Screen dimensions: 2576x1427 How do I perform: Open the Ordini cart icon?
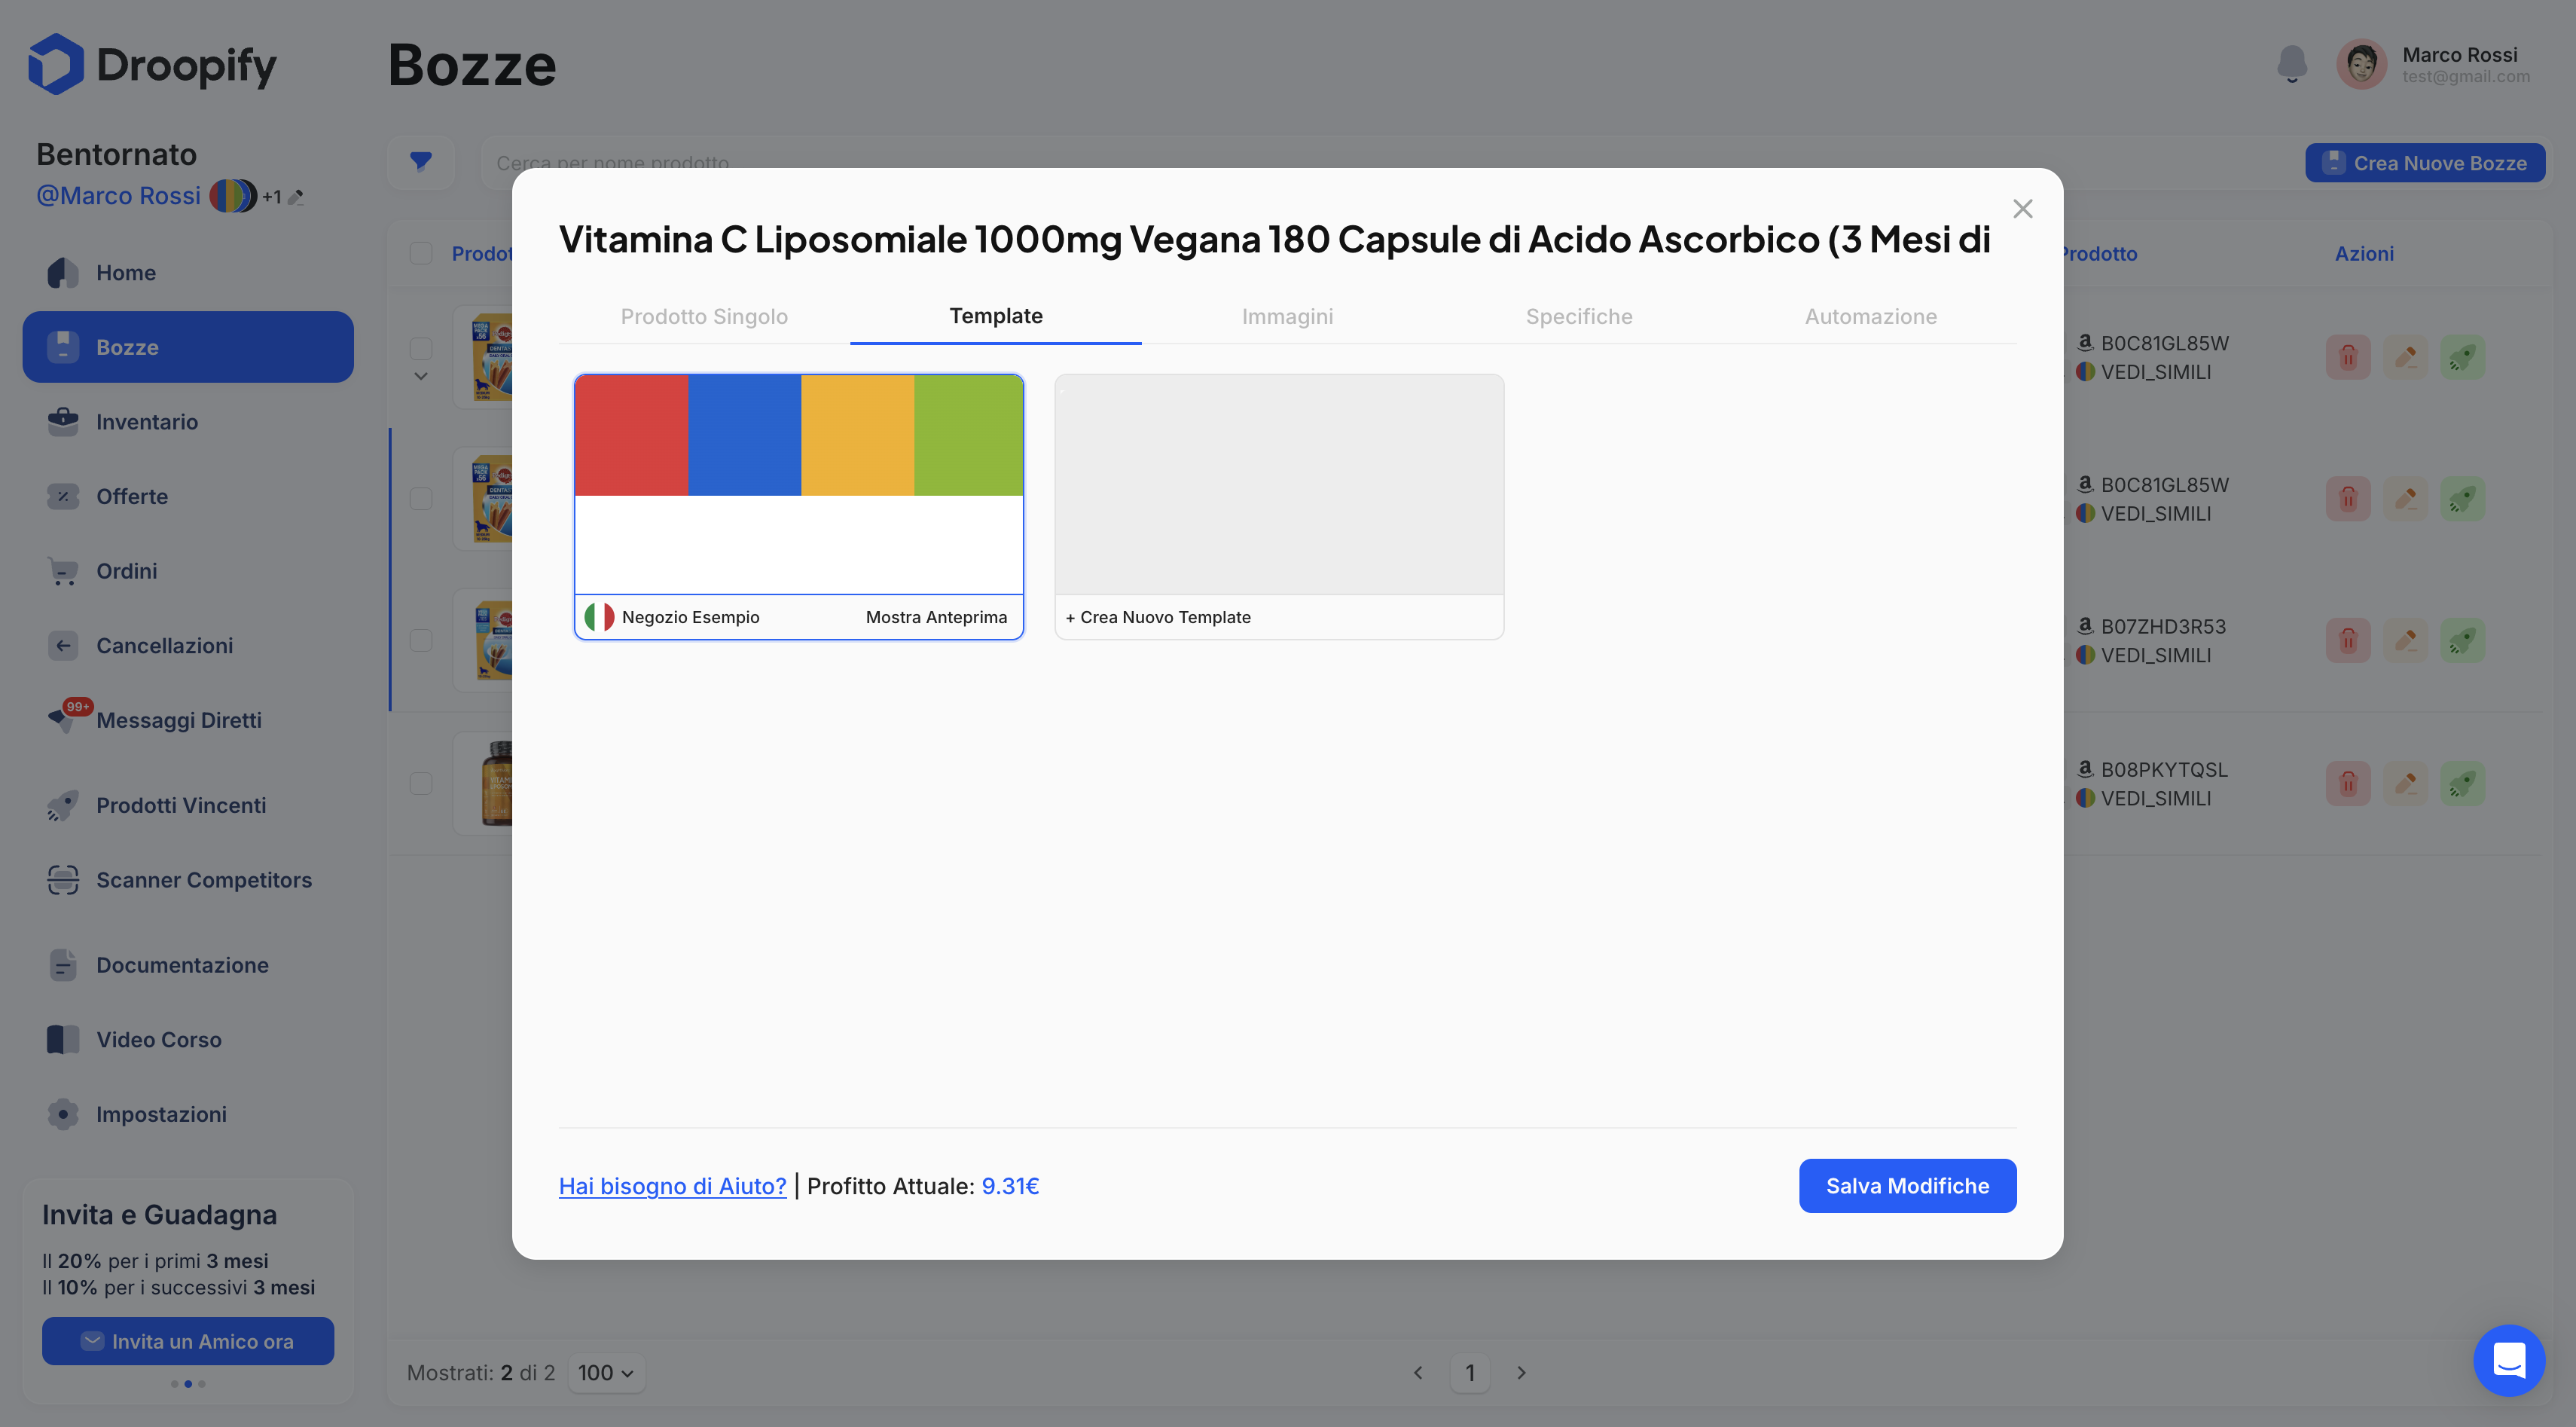63,571
